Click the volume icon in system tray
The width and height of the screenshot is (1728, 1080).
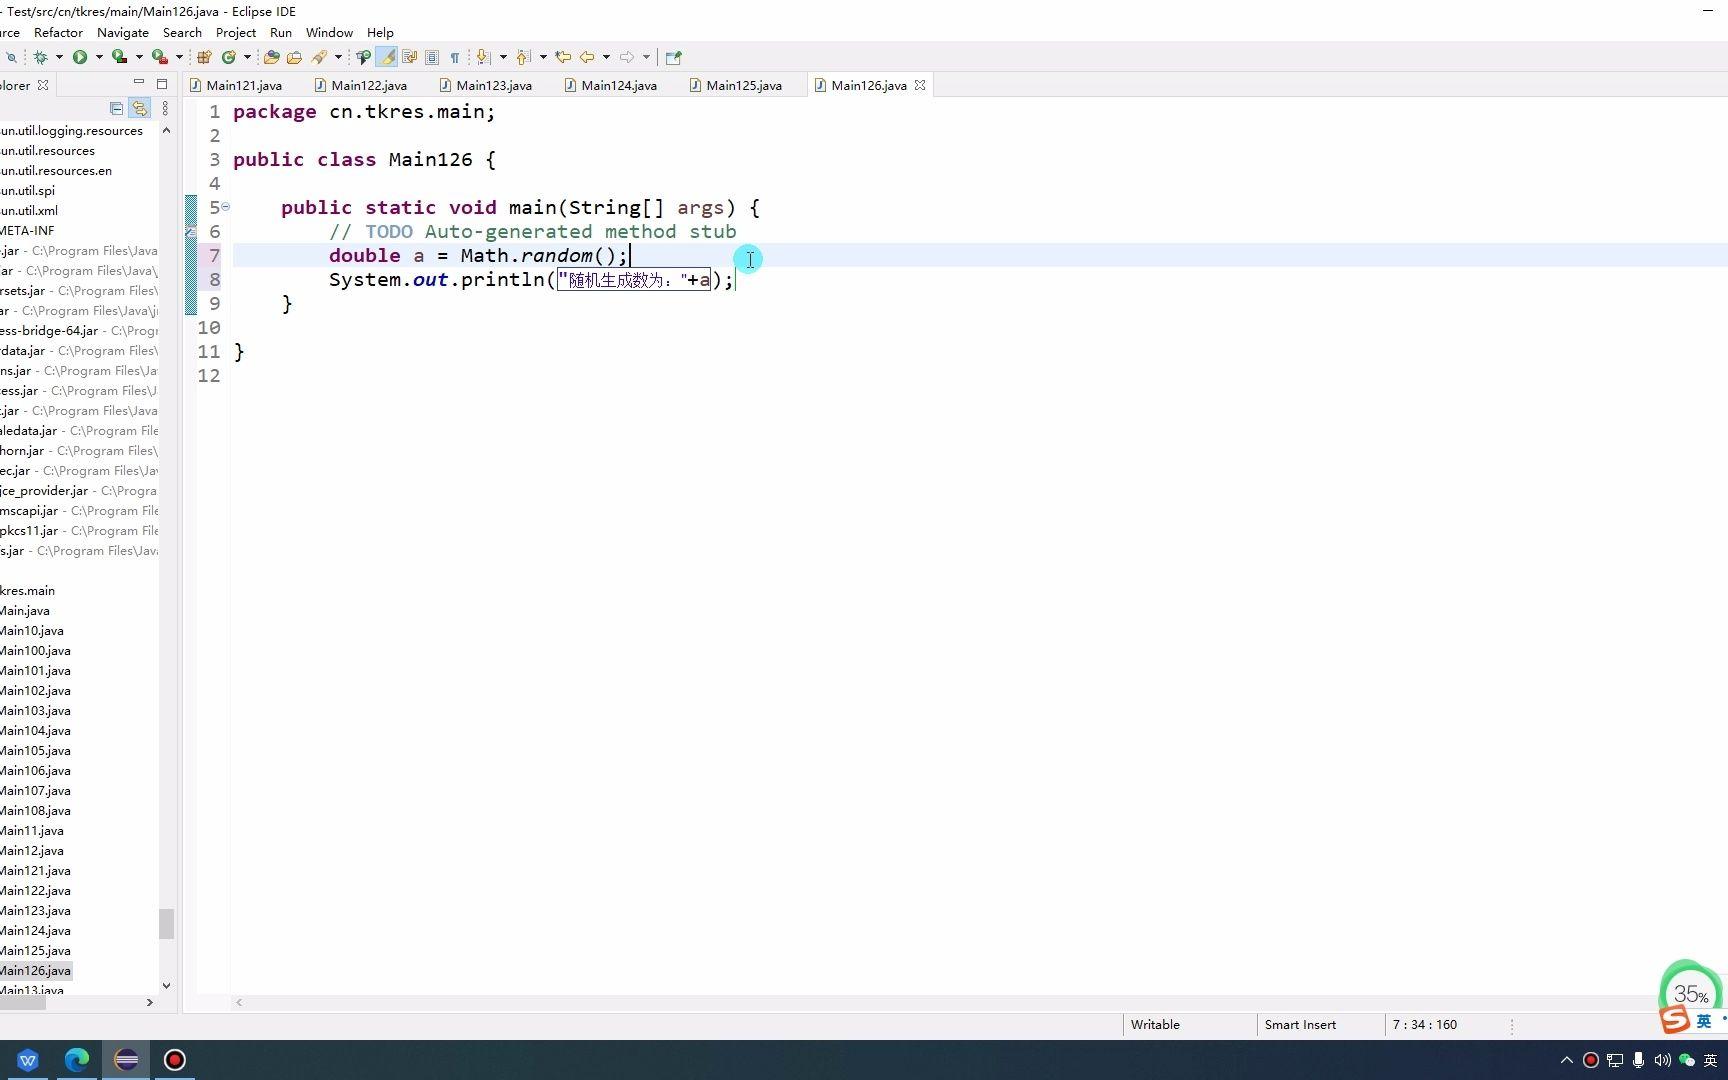coord(1662,1060)
